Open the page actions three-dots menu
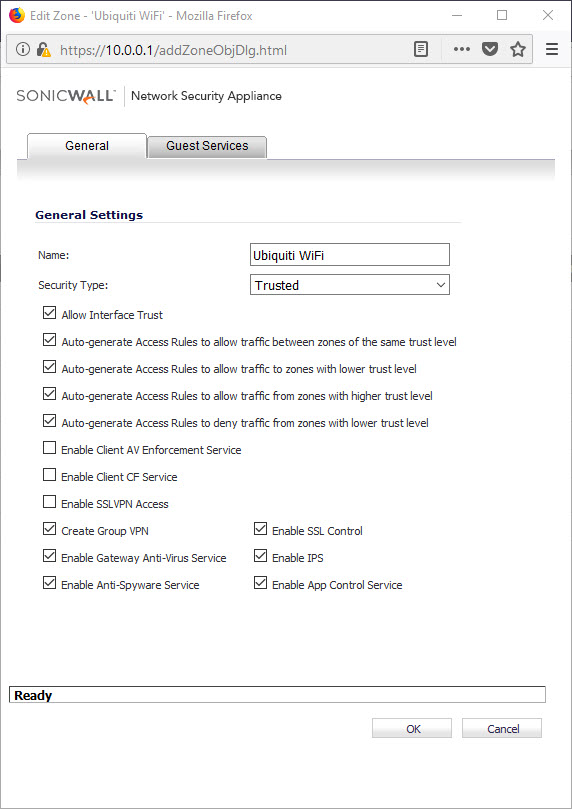This screenshot has width=572, height=809. pos(461,50)
